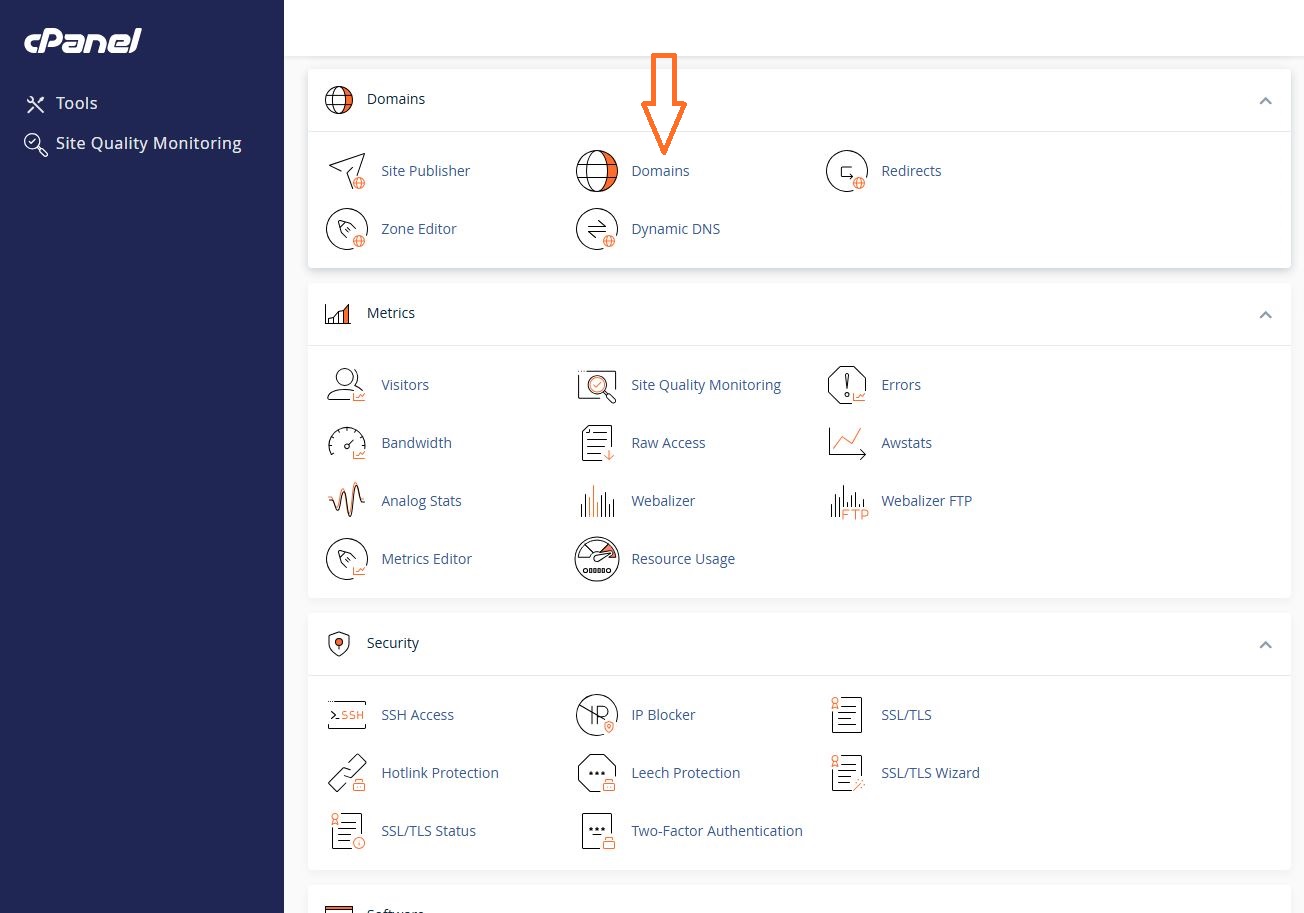Screen dimensions: 1304x913
Task: Open the Awstats link
Action: pyautogui.click(x=906, y=443)
